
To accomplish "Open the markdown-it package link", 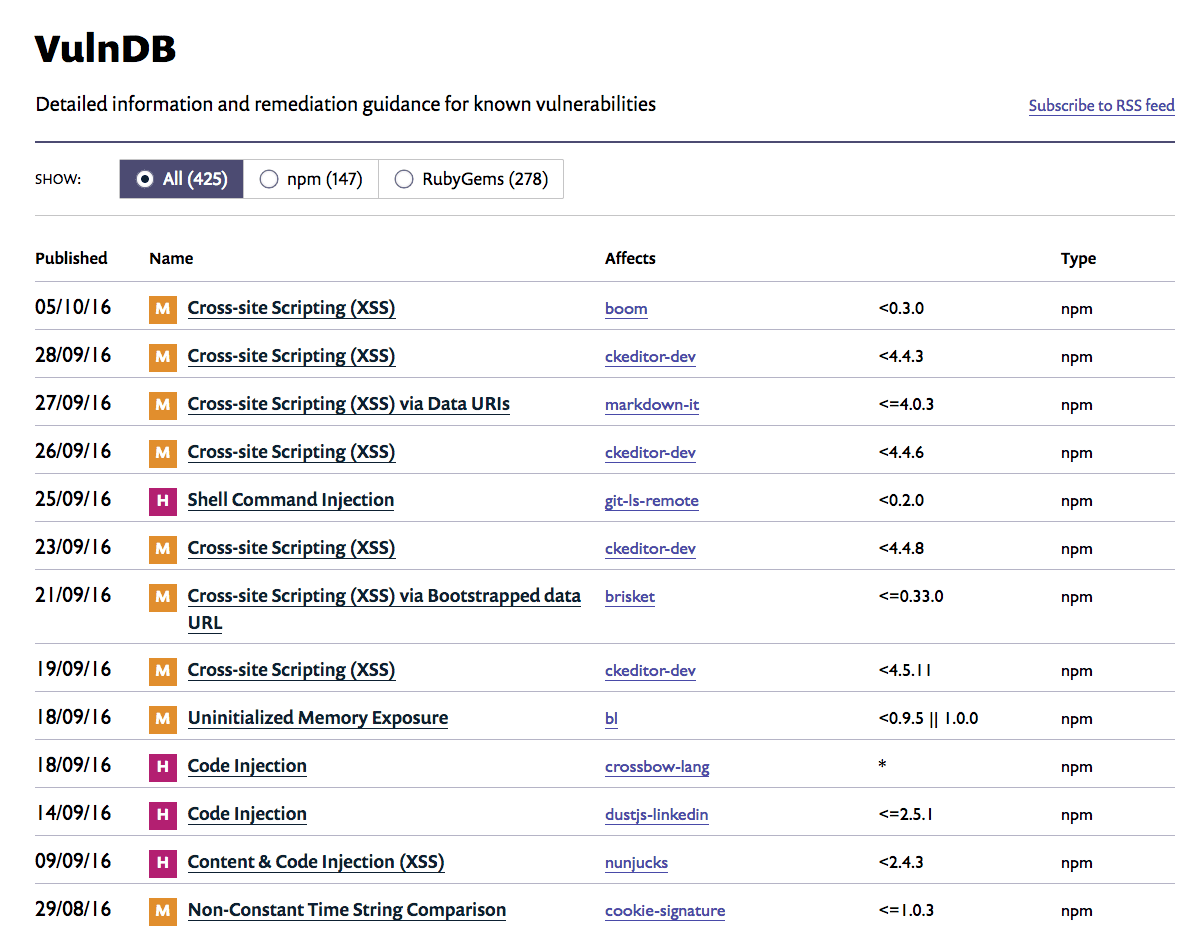I will click(x=652, y=405).
